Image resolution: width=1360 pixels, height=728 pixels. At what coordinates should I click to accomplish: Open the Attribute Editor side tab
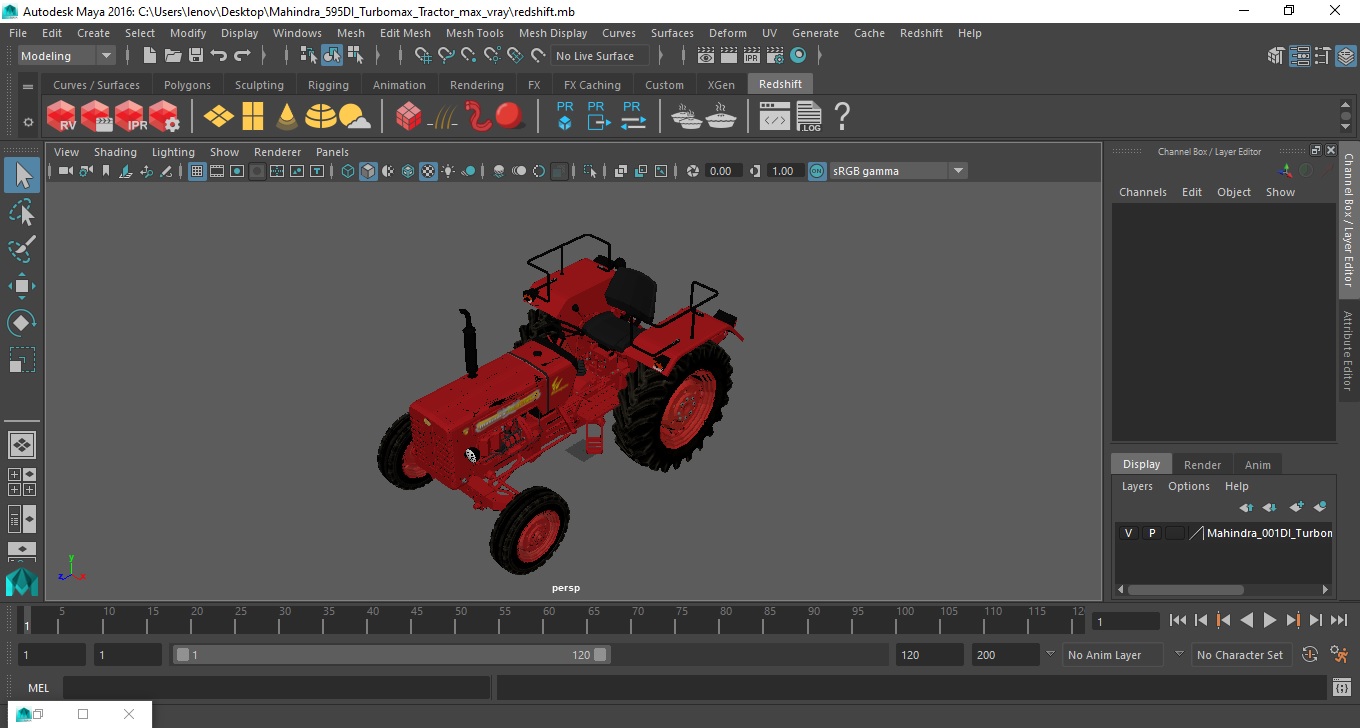click(1348, 351)
